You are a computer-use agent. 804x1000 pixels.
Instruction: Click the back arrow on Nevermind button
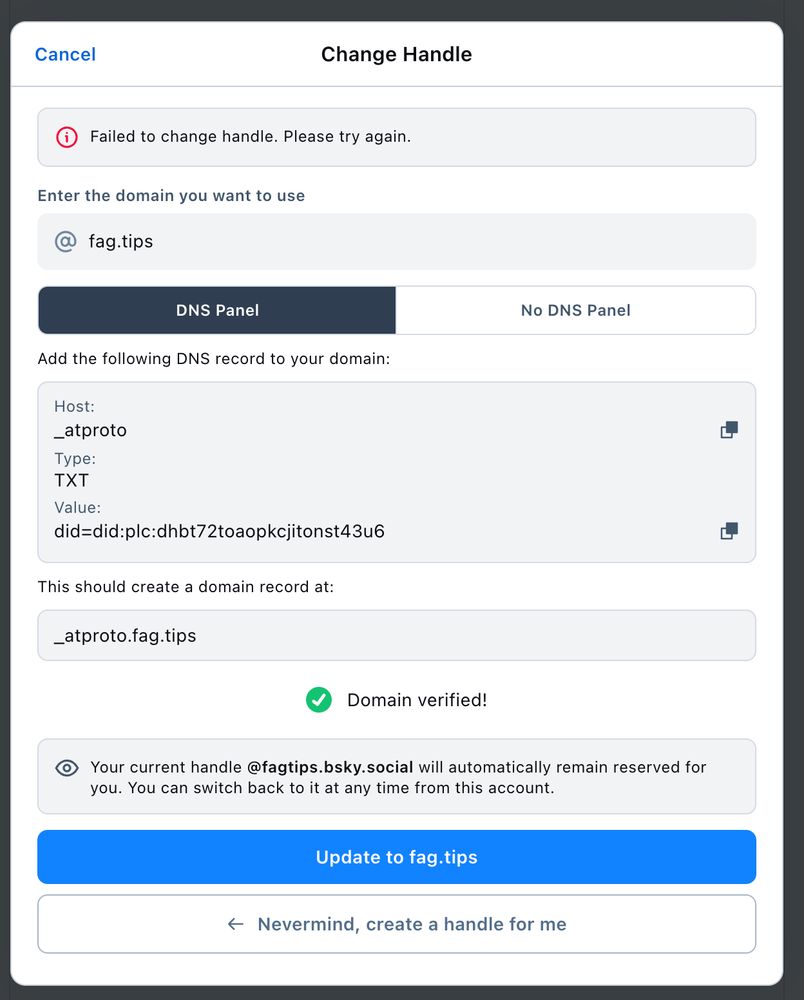tap(236, 923)
